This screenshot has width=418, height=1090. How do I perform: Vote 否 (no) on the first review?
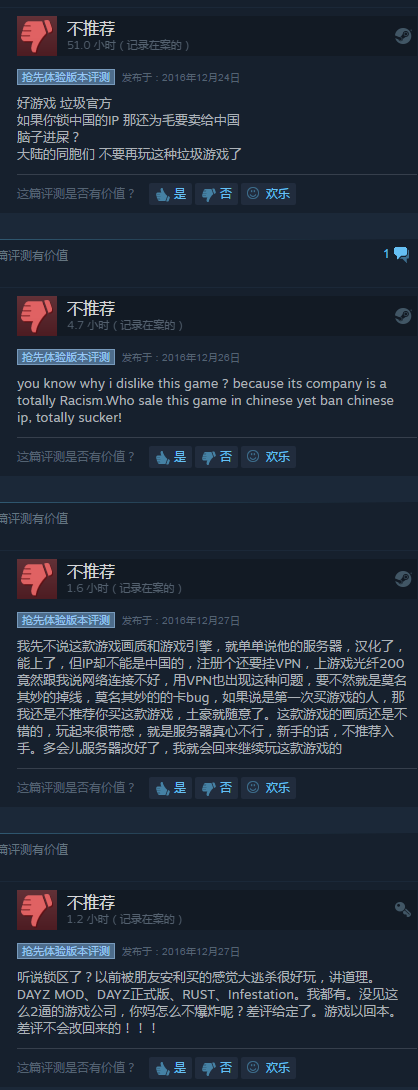(x=216, y=194)
